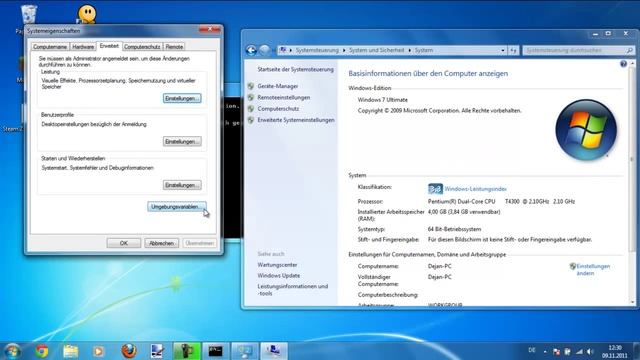Open the Computerschutz sidebar link
This screenshot has width=640, height=360.
(x=278, y=109)
